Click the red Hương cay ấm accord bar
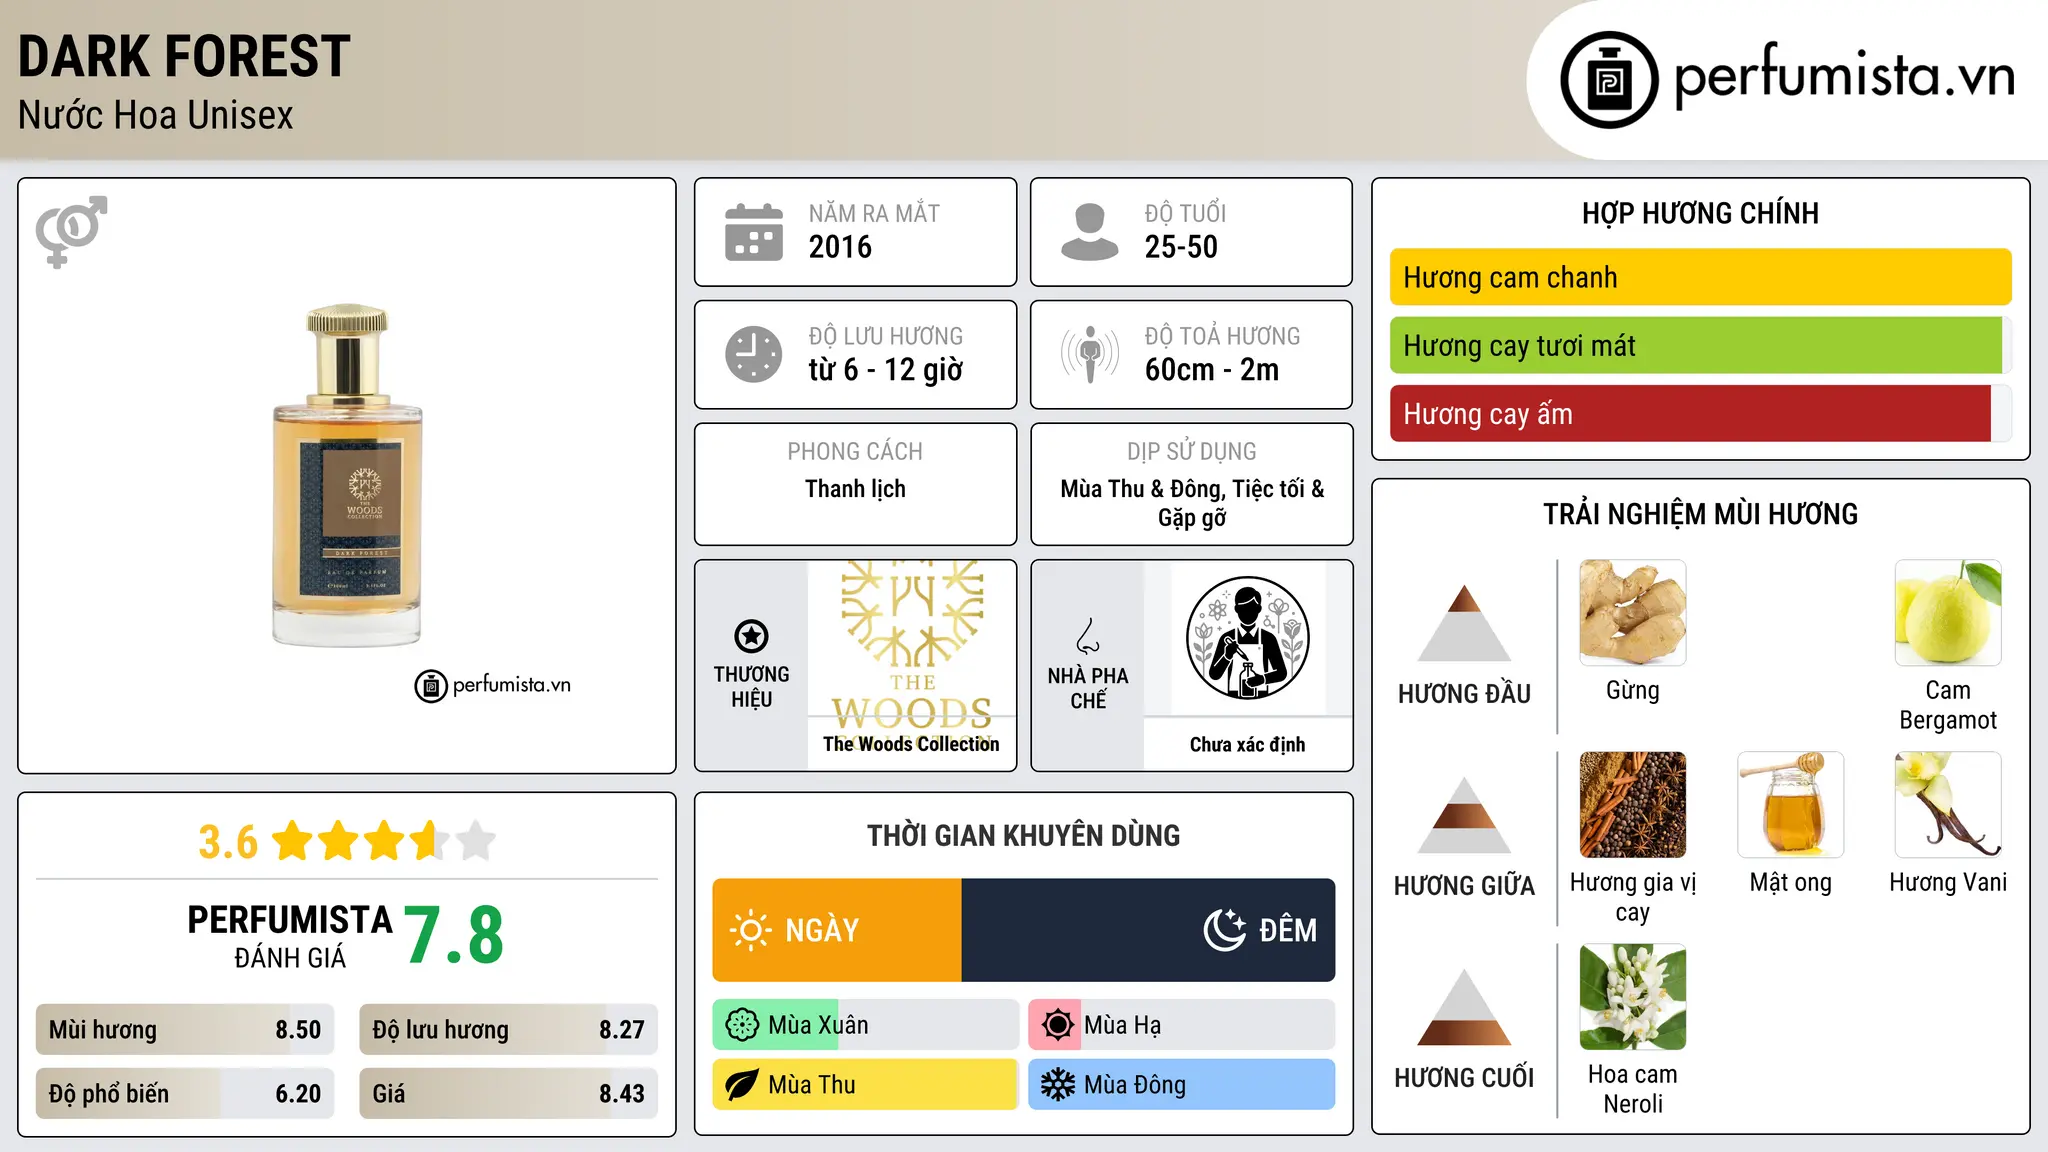The height and width of the screenshot is (1152, 2048). click(x=1701, y=413)
